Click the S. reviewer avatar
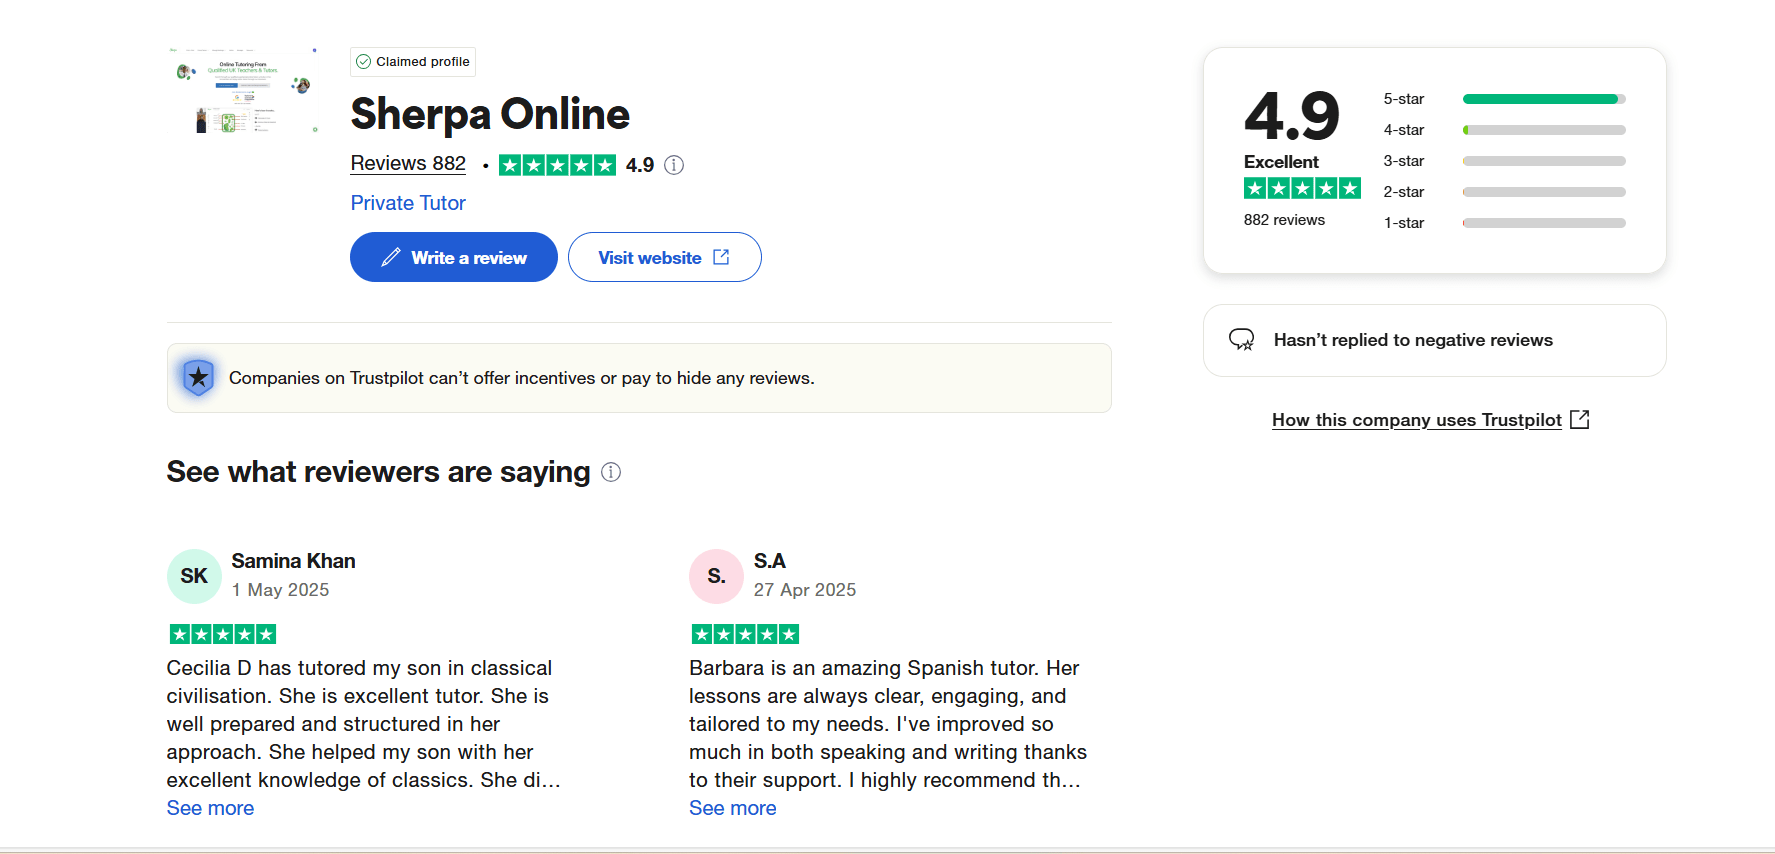 tap(716, 576)
